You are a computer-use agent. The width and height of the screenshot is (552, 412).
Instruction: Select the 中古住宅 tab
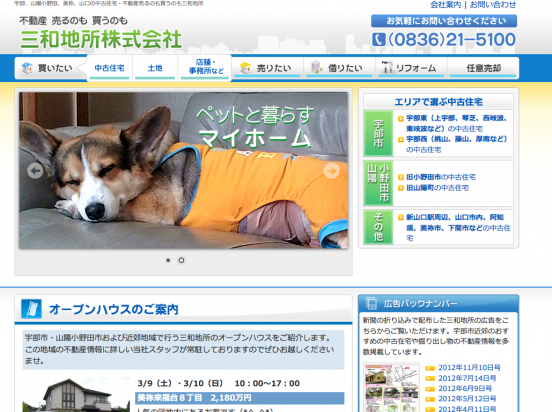pyautogui.click(x=109, y=68)
